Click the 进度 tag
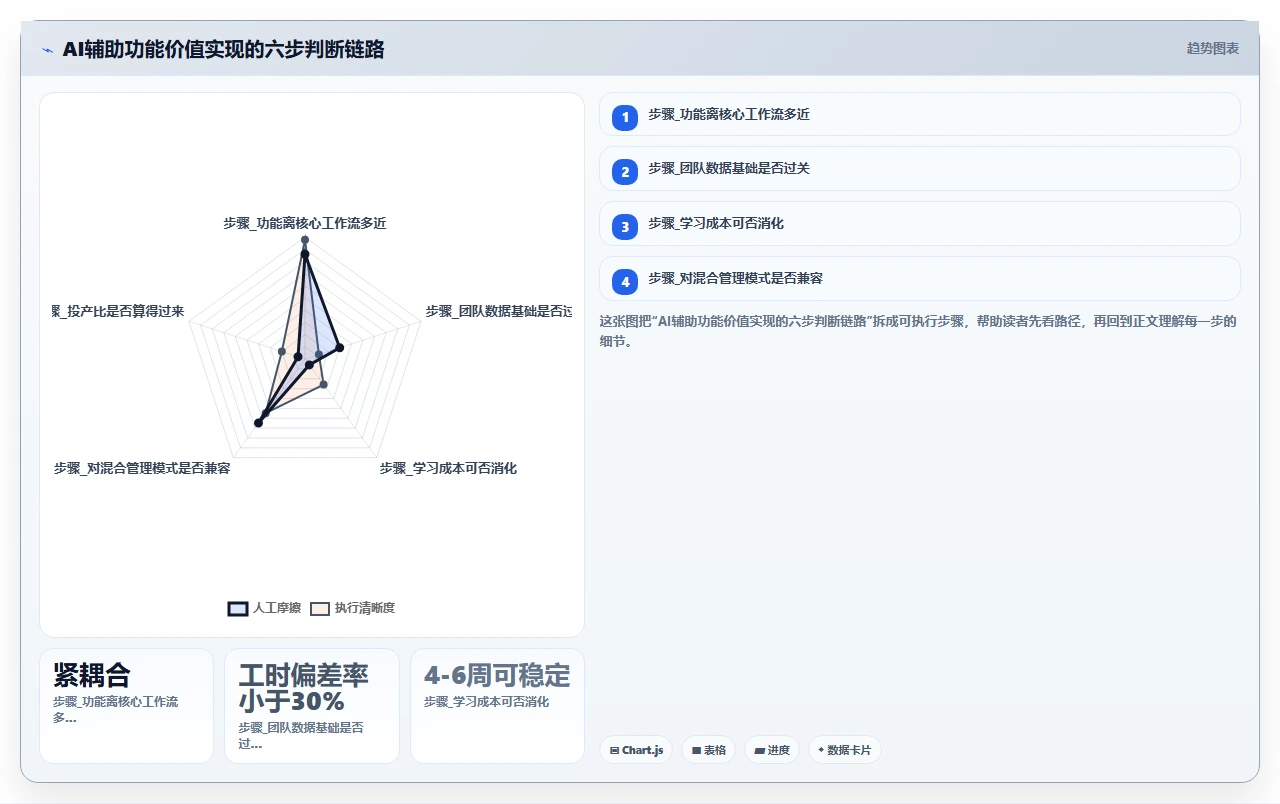Viewport: 1280px width, 804px height. coord(771,750)
